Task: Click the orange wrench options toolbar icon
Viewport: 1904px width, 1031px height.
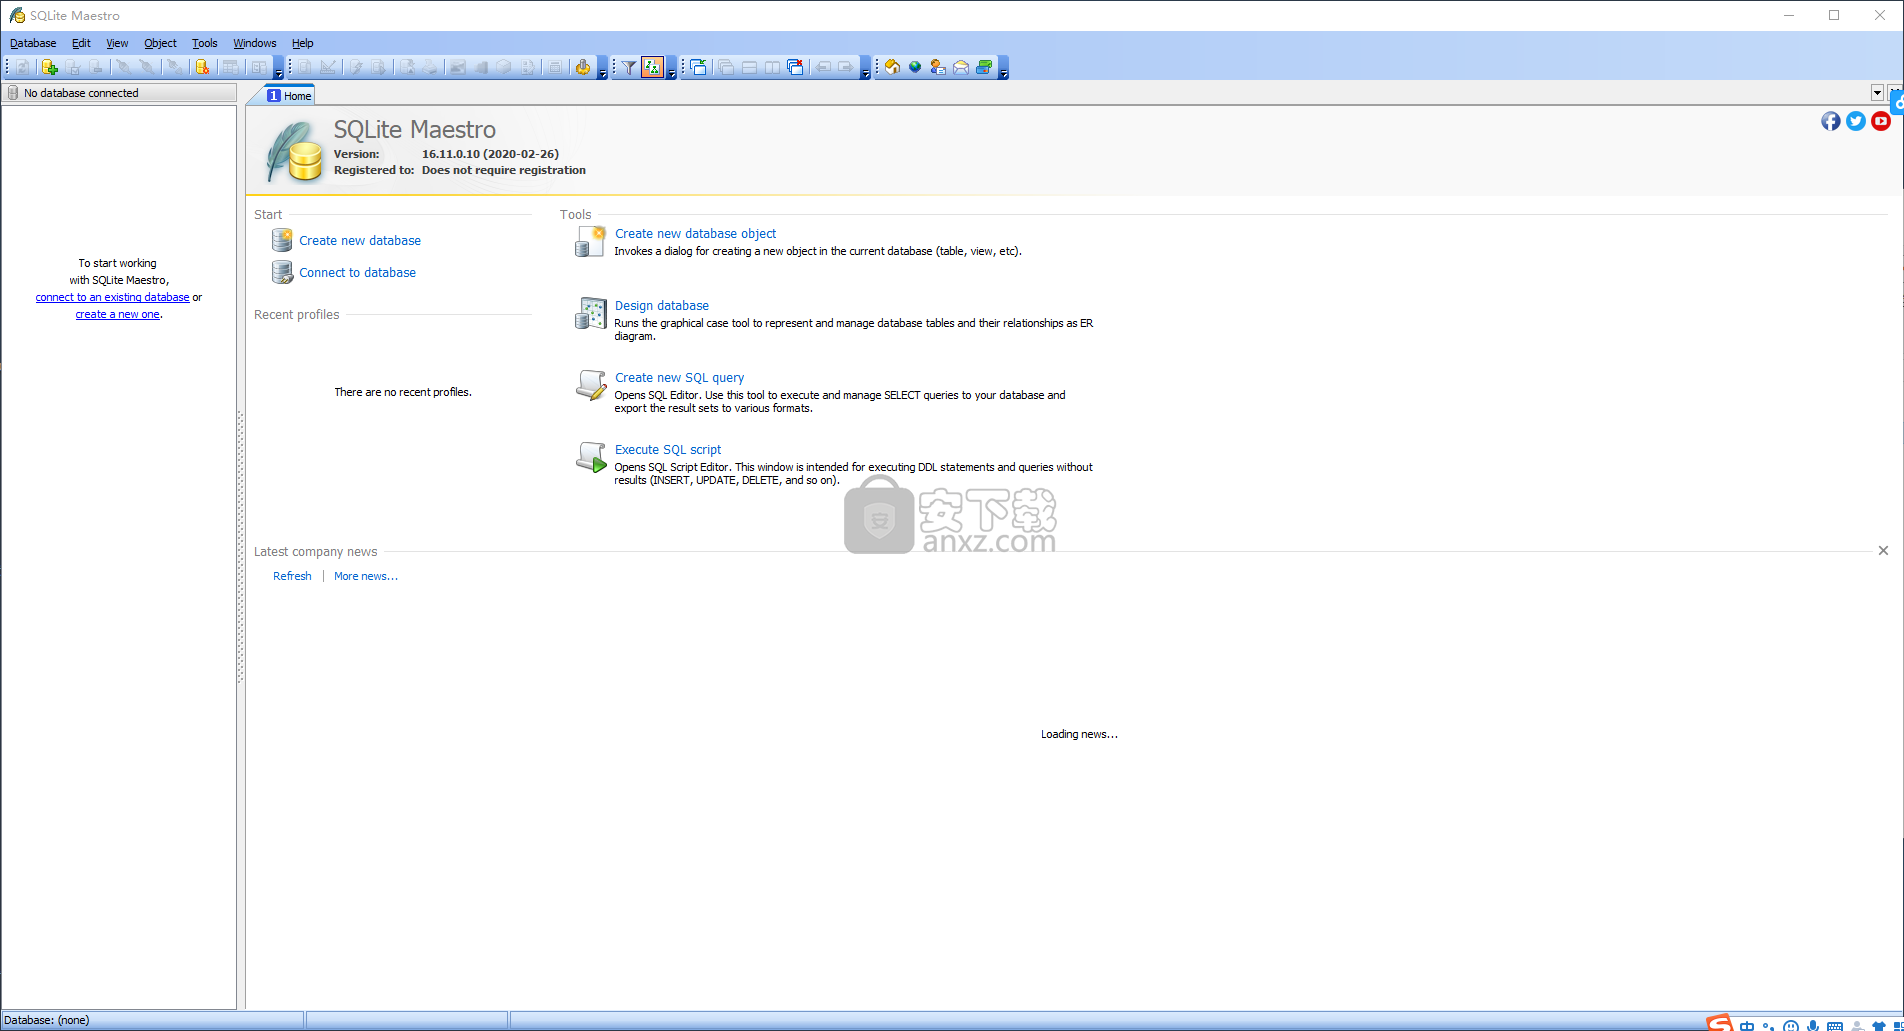Action: (583, 67)
